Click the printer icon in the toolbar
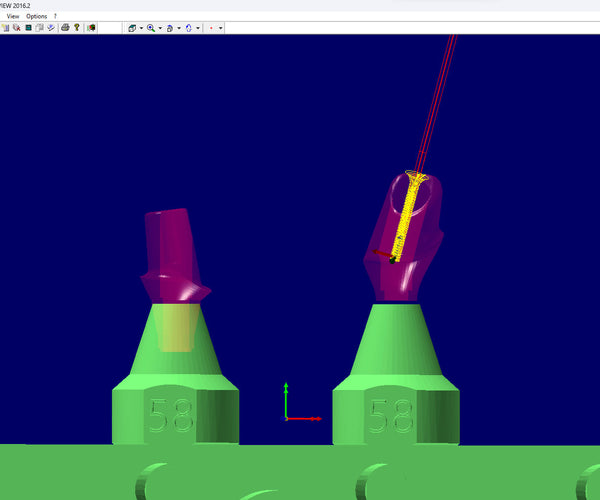This screenshot has height=500, width=600. point(65,28)
